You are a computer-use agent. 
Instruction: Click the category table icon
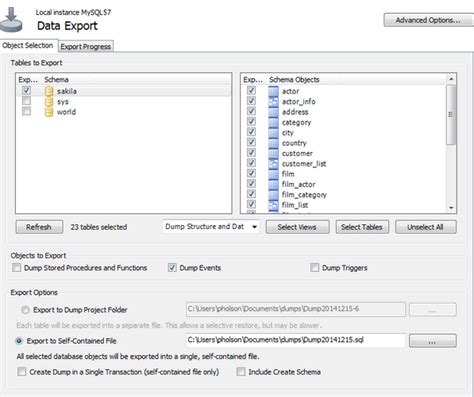pyautogui.click(x=273, y=122)
